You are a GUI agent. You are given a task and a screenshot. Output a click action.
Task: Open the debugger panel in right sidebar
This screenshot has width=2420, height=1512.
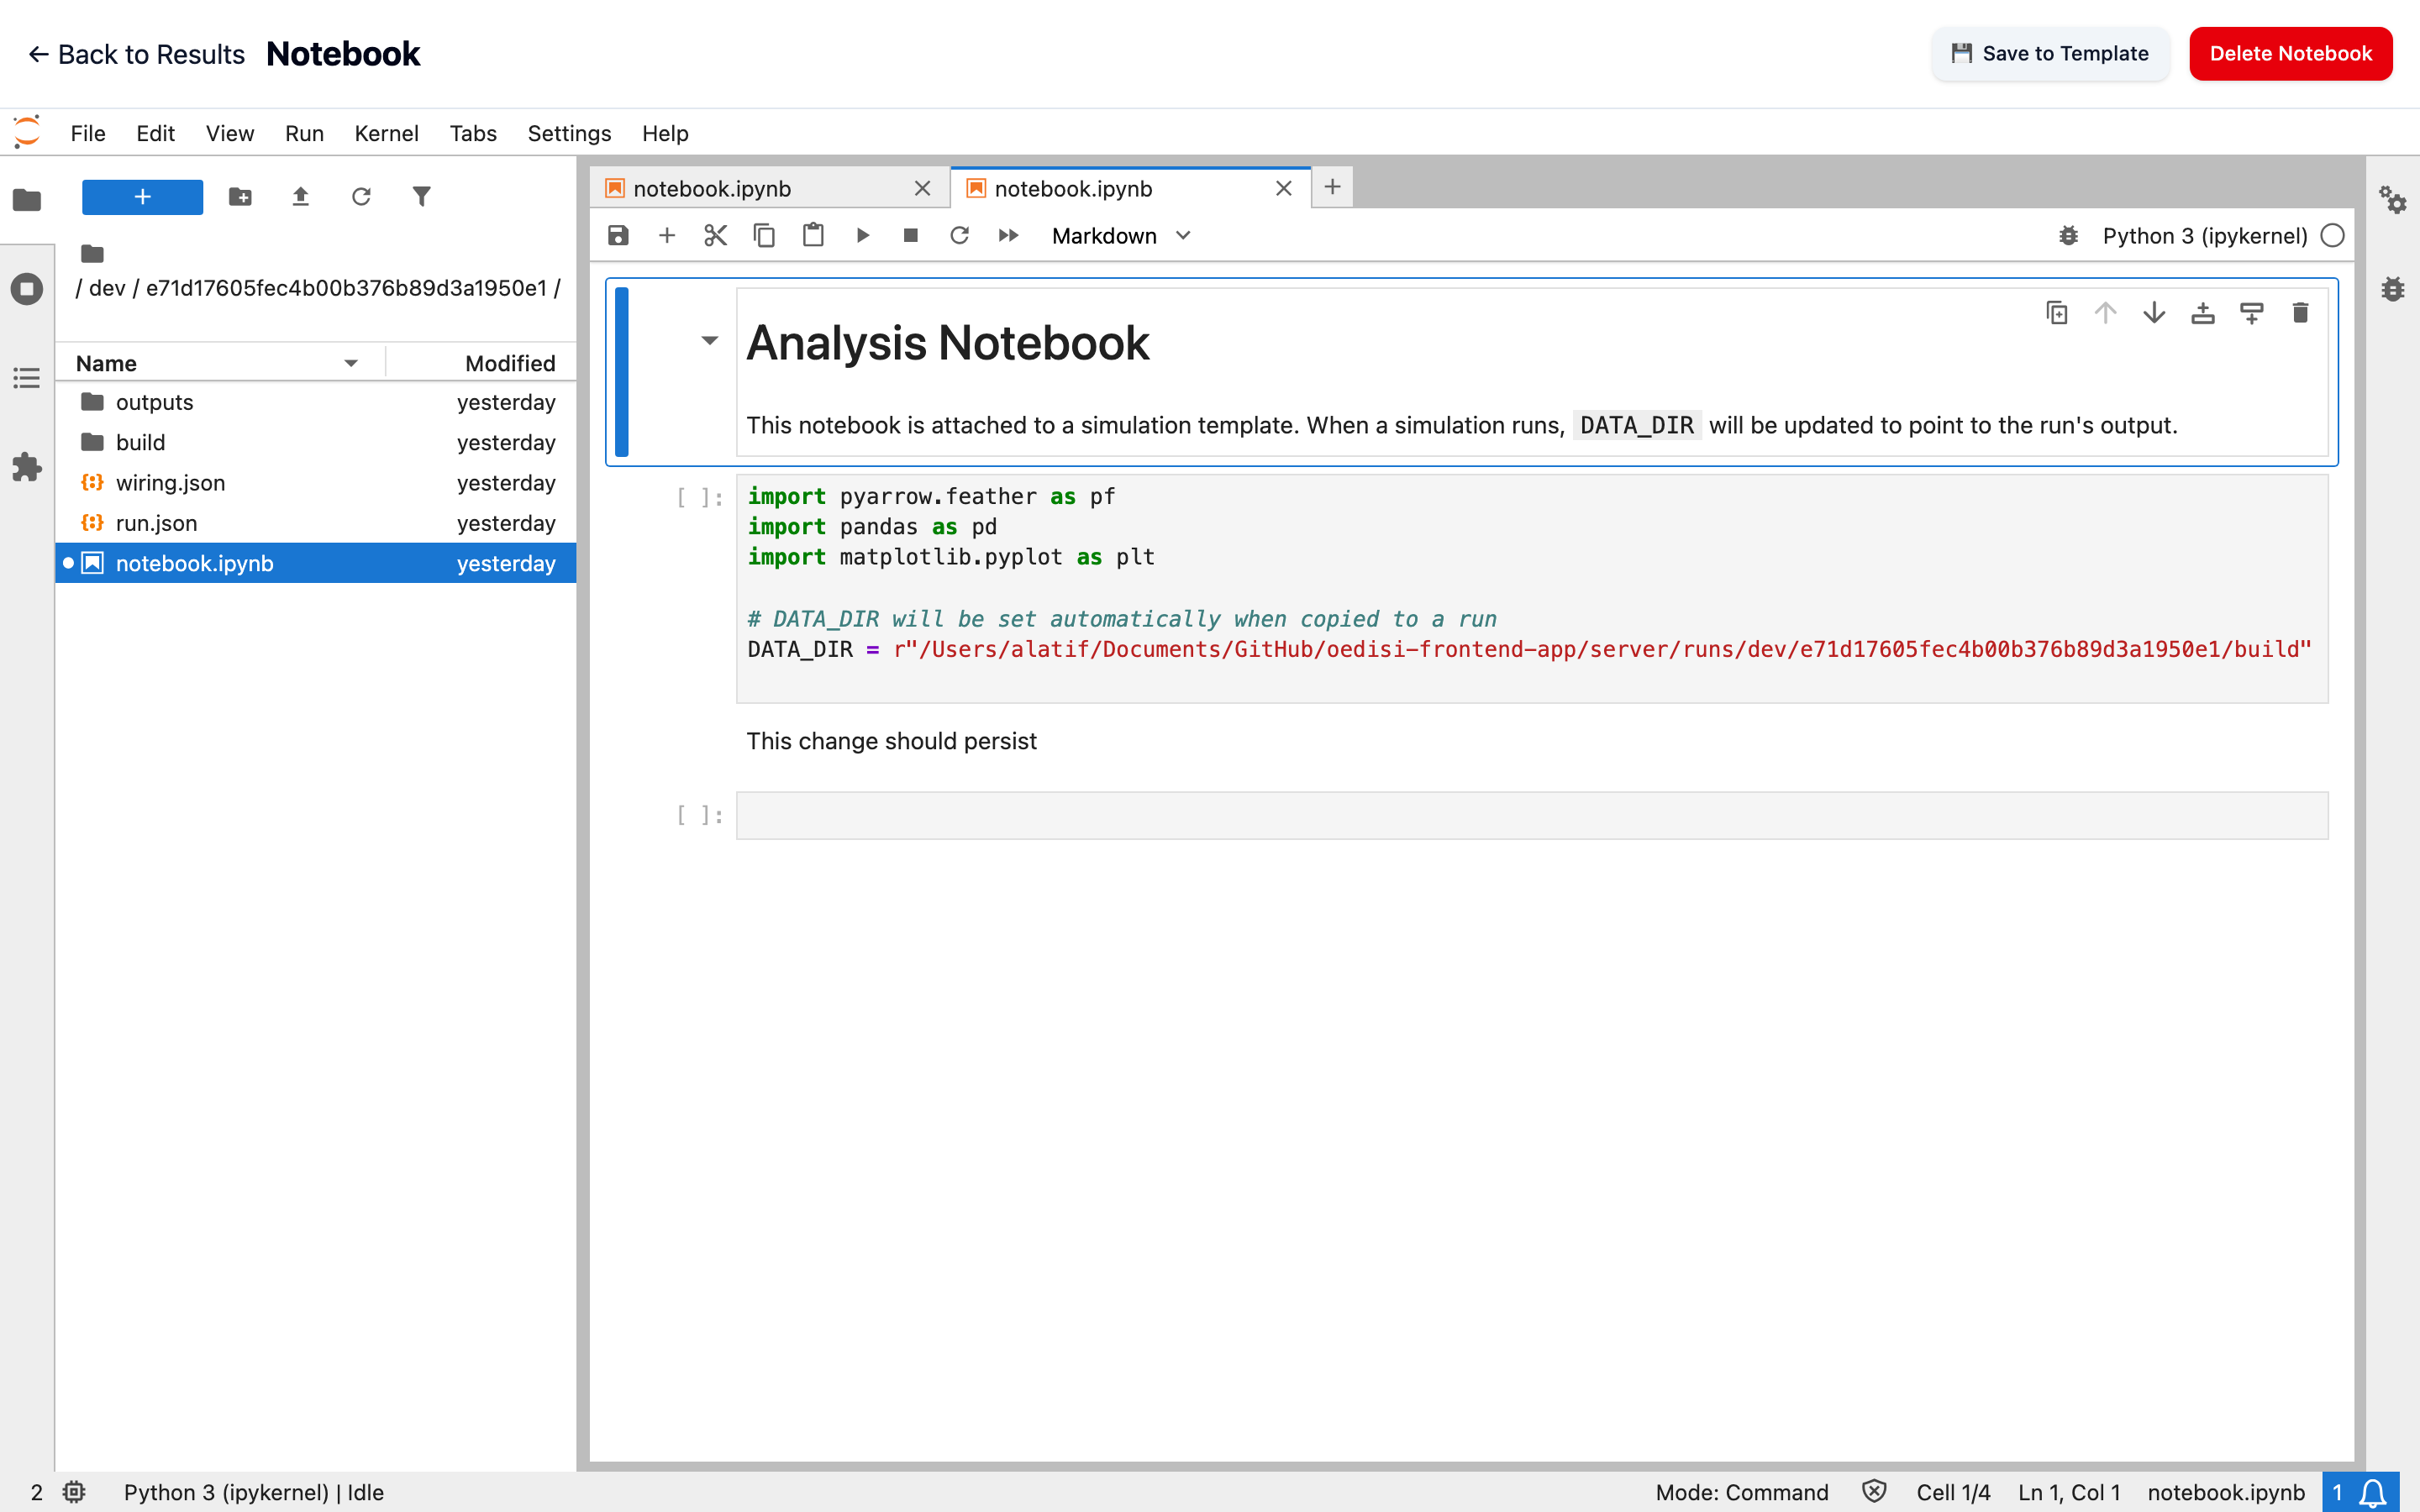2392,289
